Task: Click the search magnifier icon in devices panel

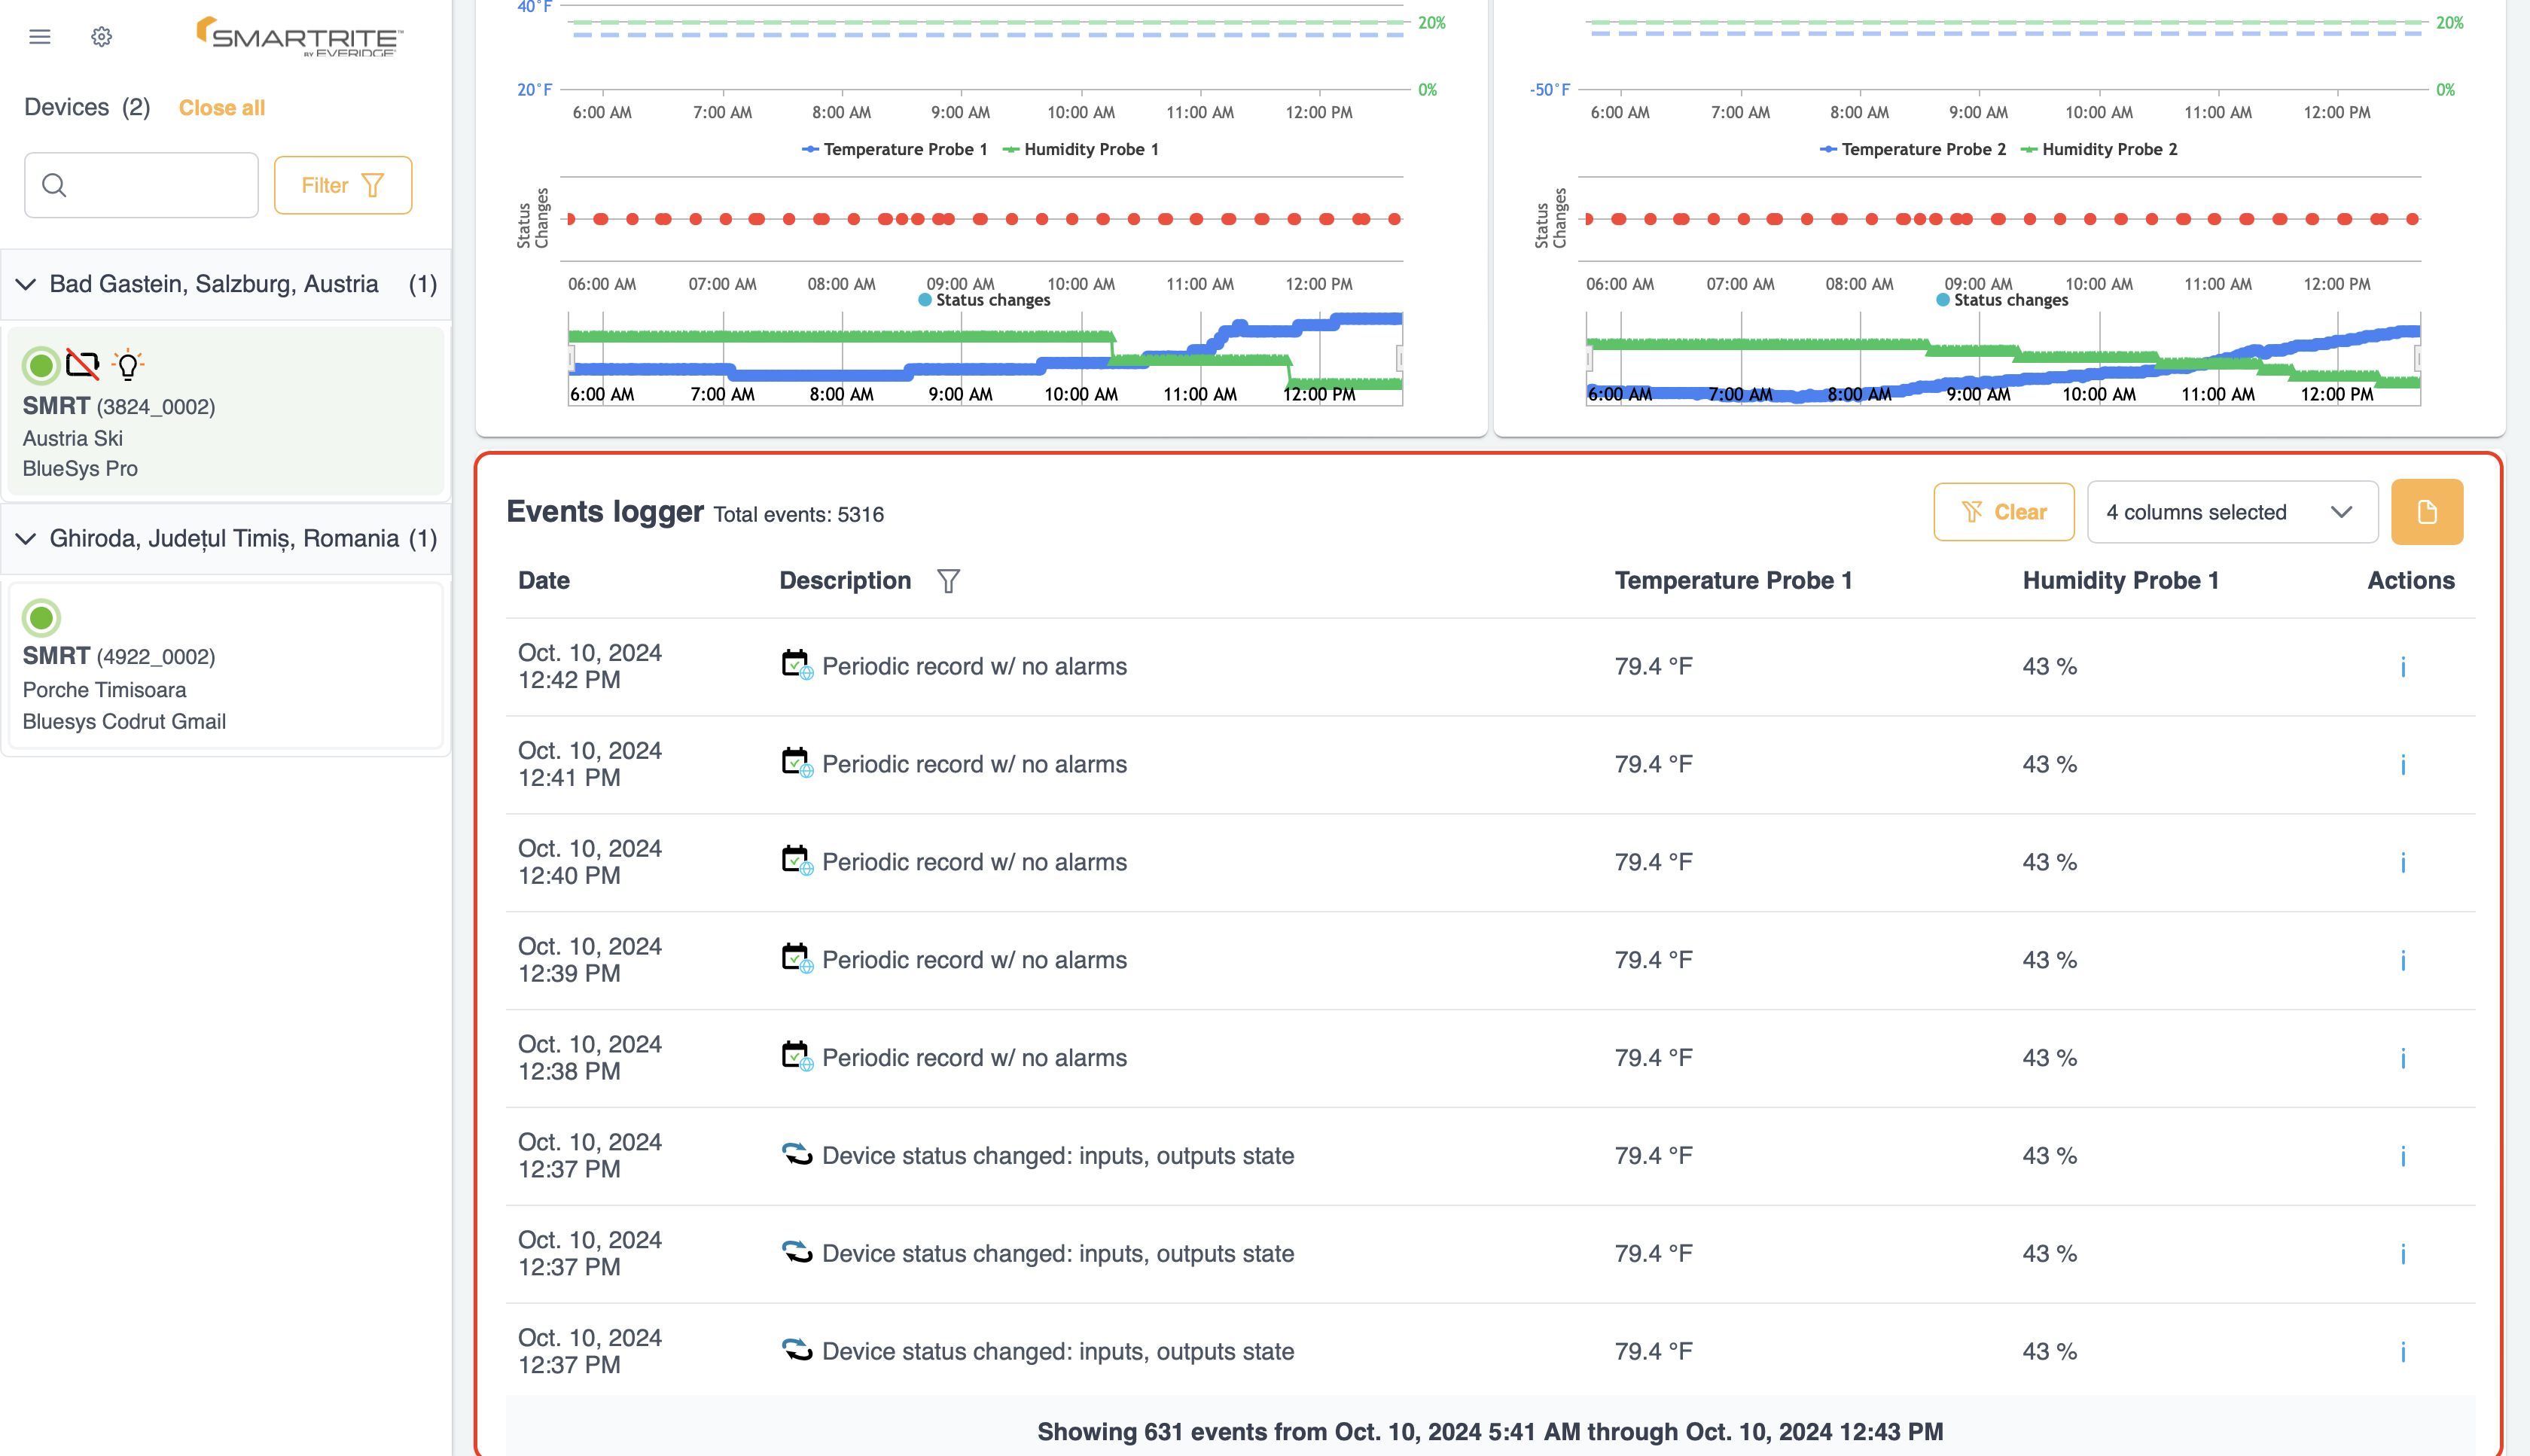Action: pos(55,185)
